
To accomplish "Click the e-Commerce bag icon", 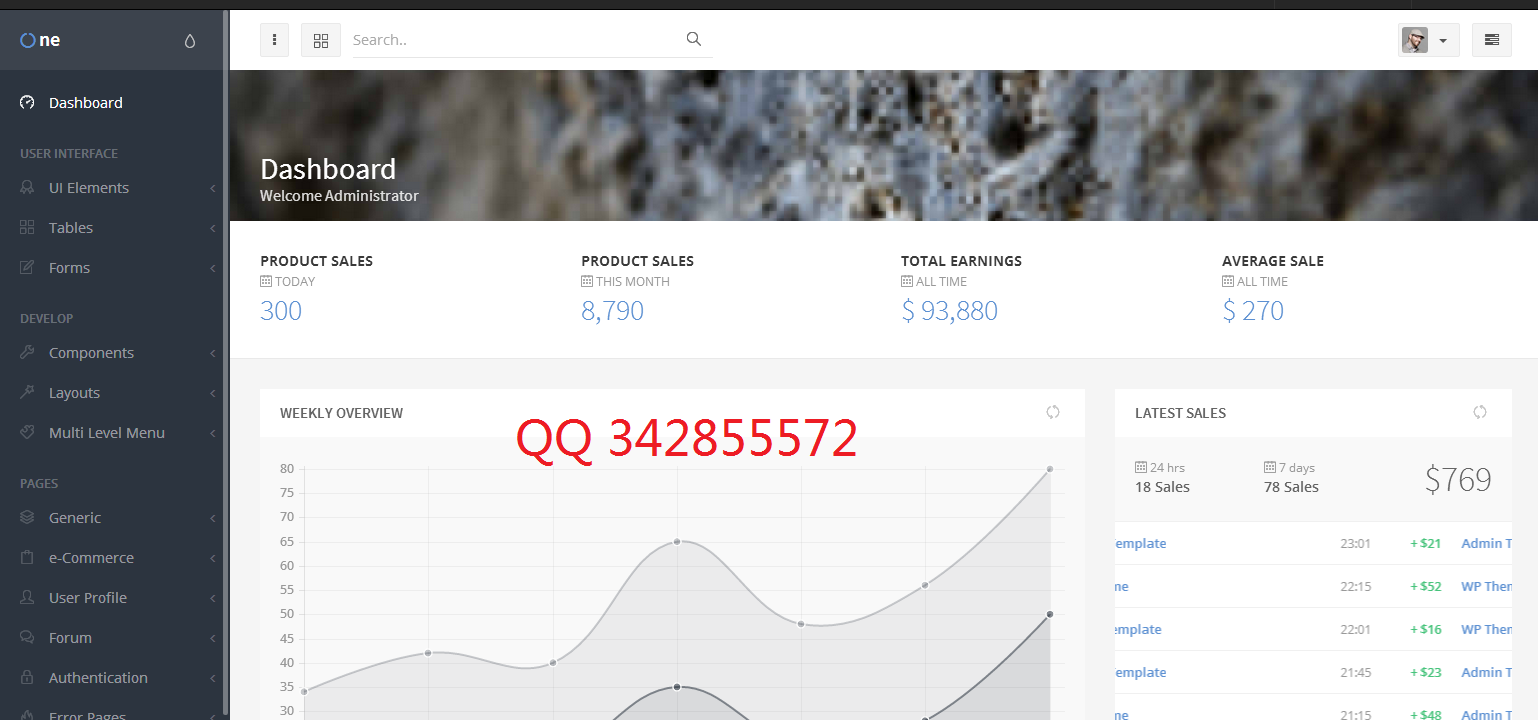I will tap(27, 558).
